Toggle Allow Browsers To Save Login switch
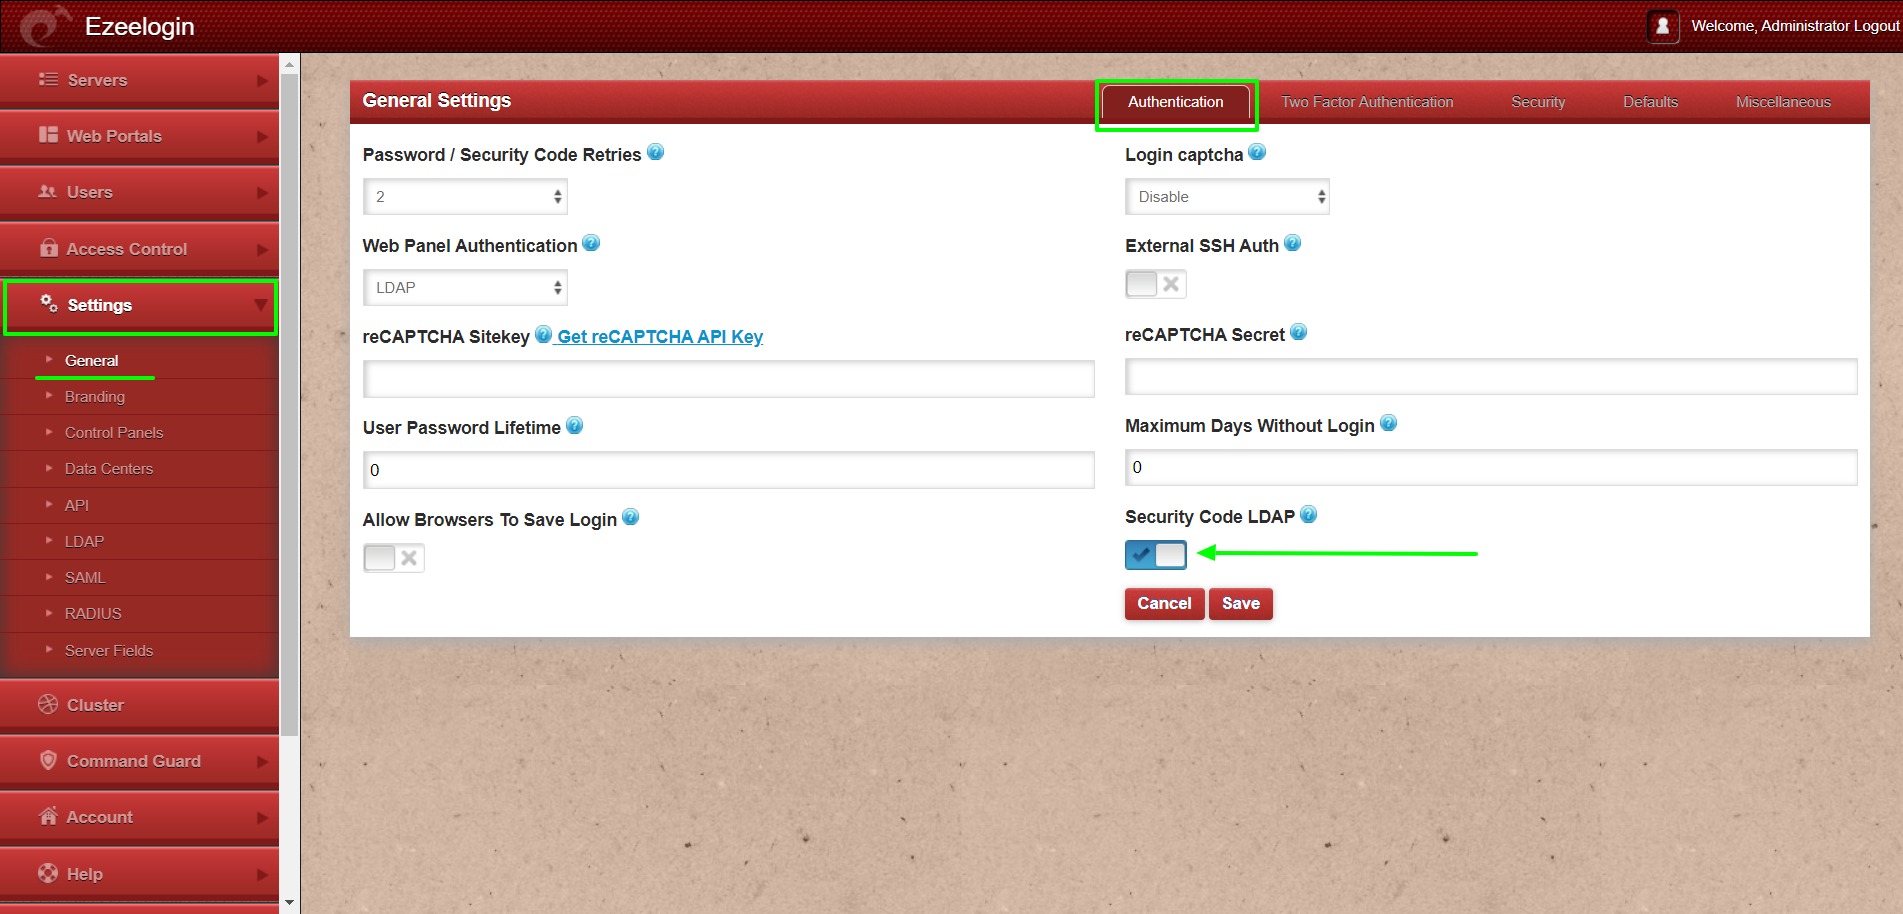 394,558
